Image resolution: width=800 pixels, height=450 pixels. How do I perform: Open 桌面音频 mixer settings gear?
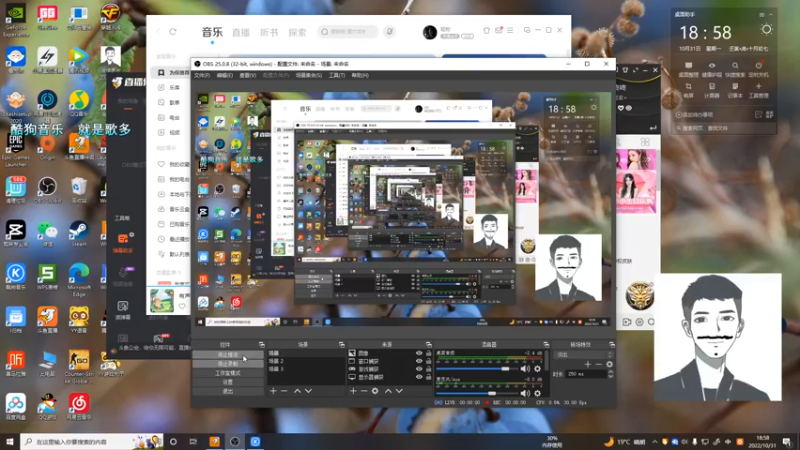pos(537,369)
